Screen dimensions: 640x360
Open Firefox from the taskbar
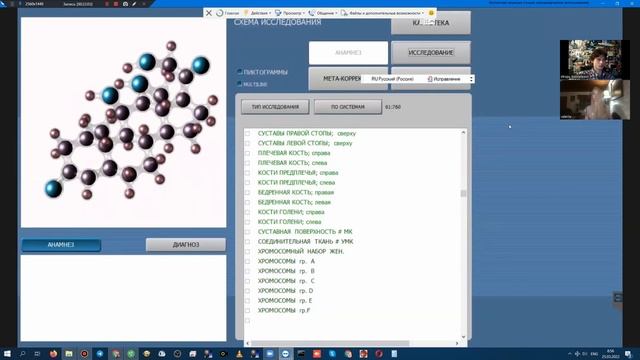coord(53,354)
